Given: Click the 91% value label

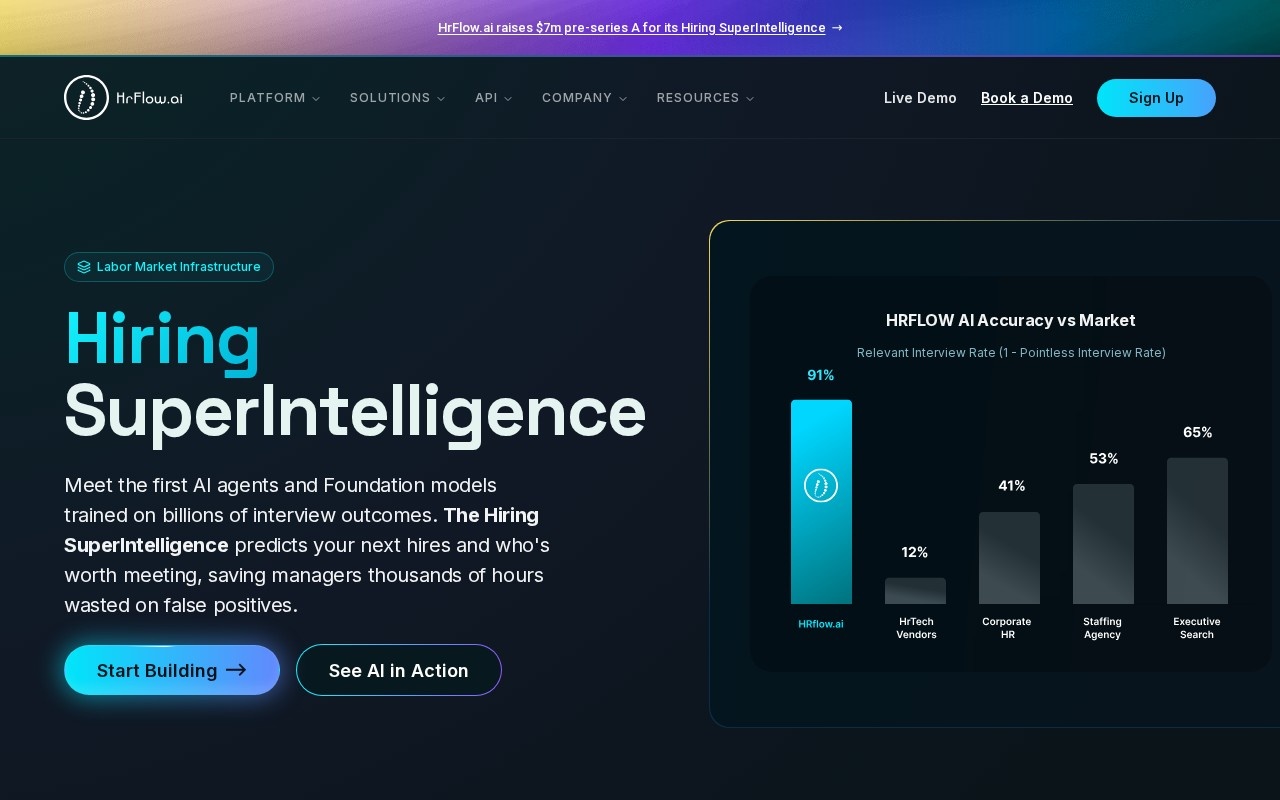Looking at the screenshot, I should coord(821,375).
